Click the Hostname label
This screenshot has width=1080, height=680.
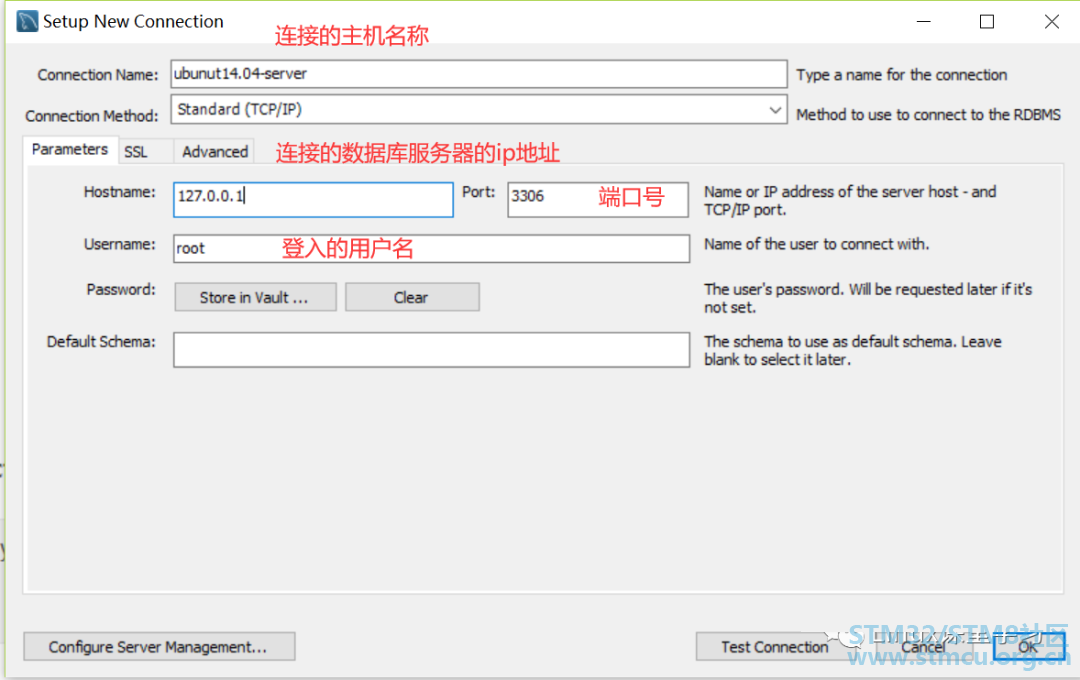pyautogui.click(x=120, y=192)
